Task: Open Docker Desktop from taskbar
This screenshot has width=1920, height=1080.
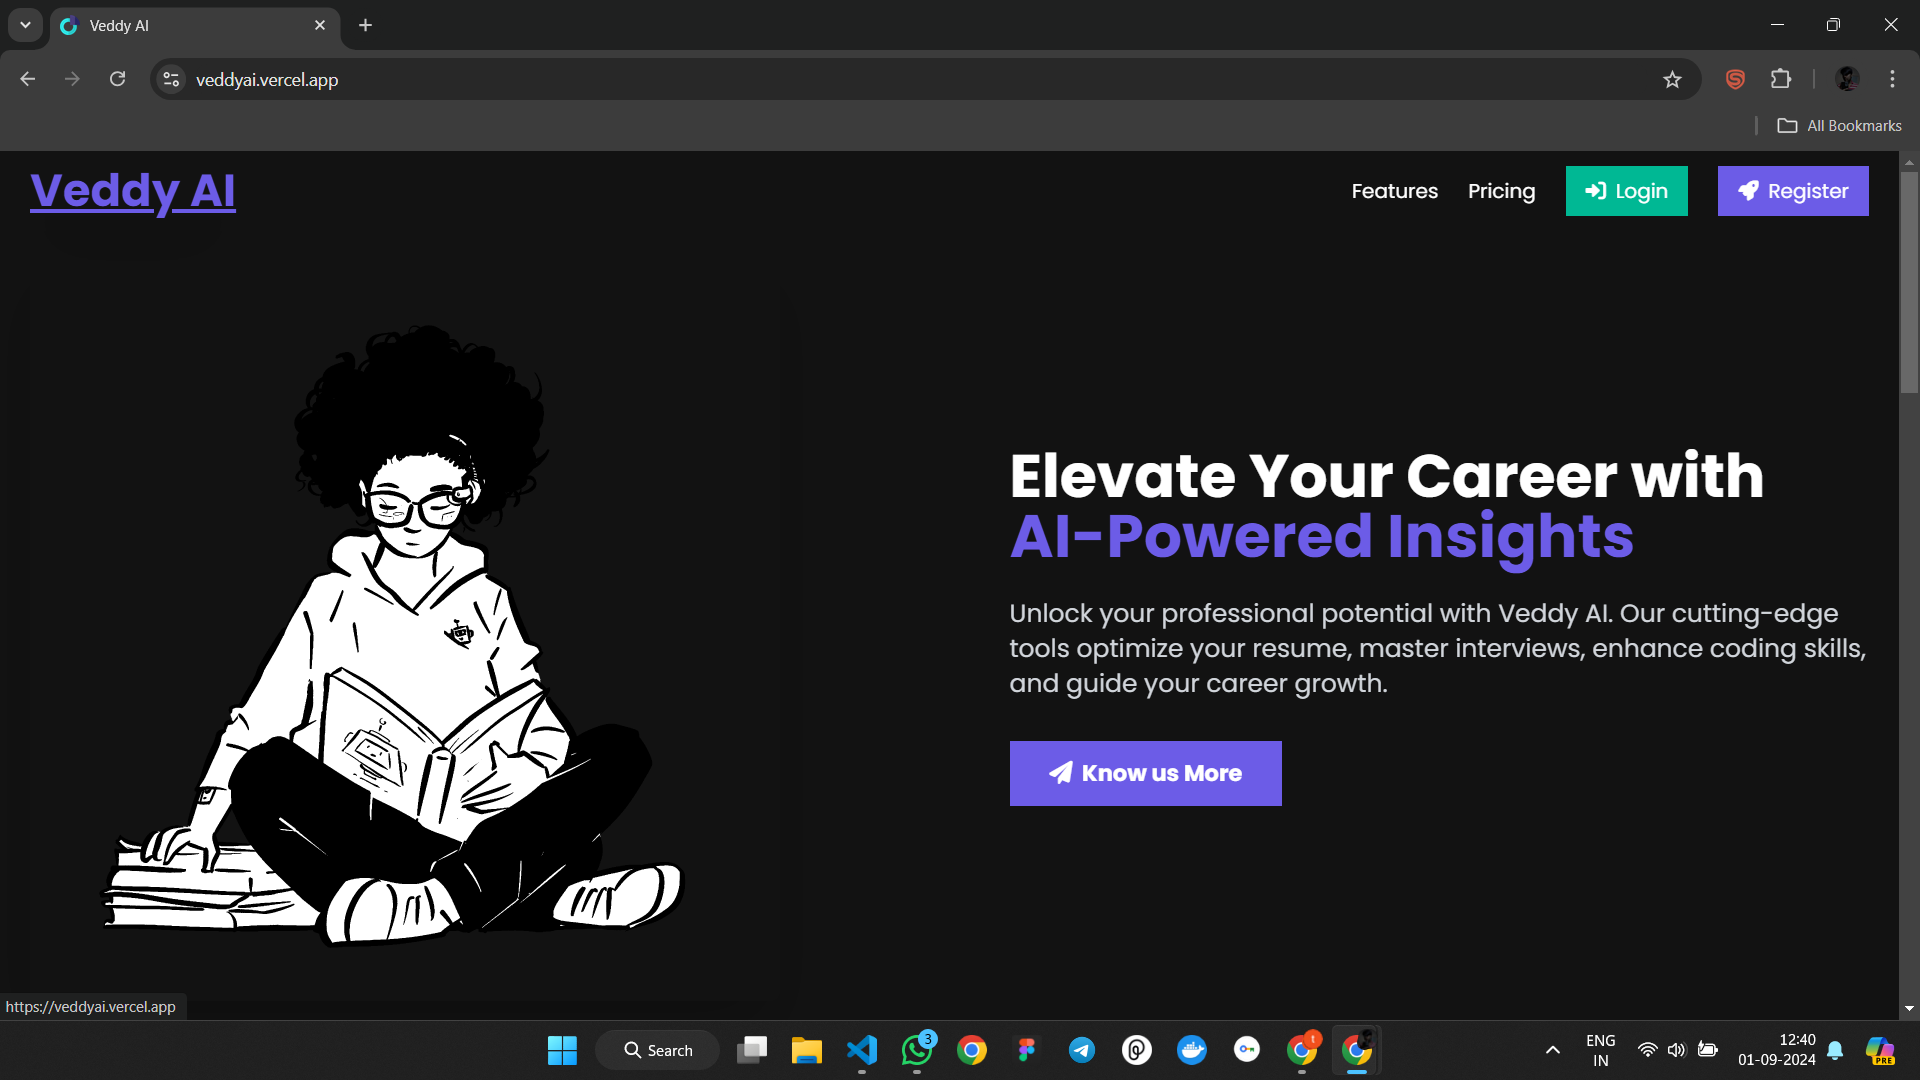Action: pos(1192,1050)
